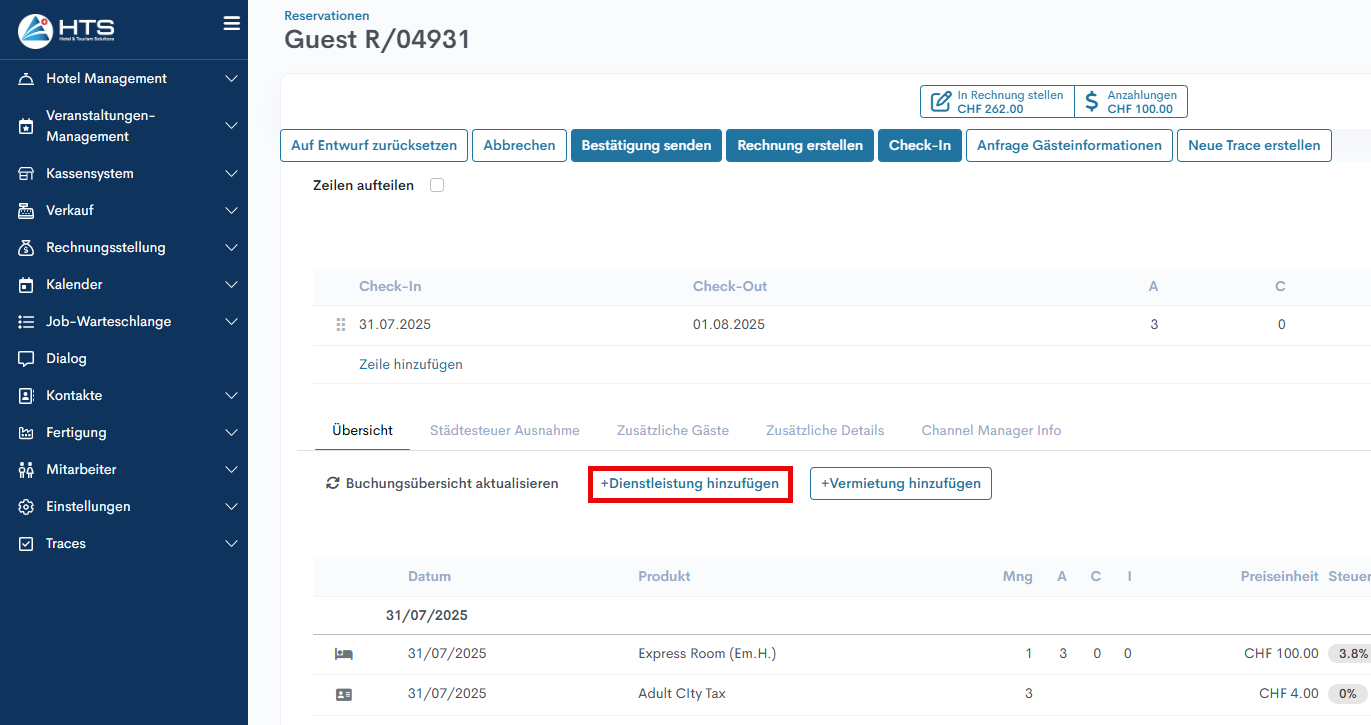Click the drag handle on the 31.07.2025 row
Screen dimensions: 1371x725
tap(340, 325)
